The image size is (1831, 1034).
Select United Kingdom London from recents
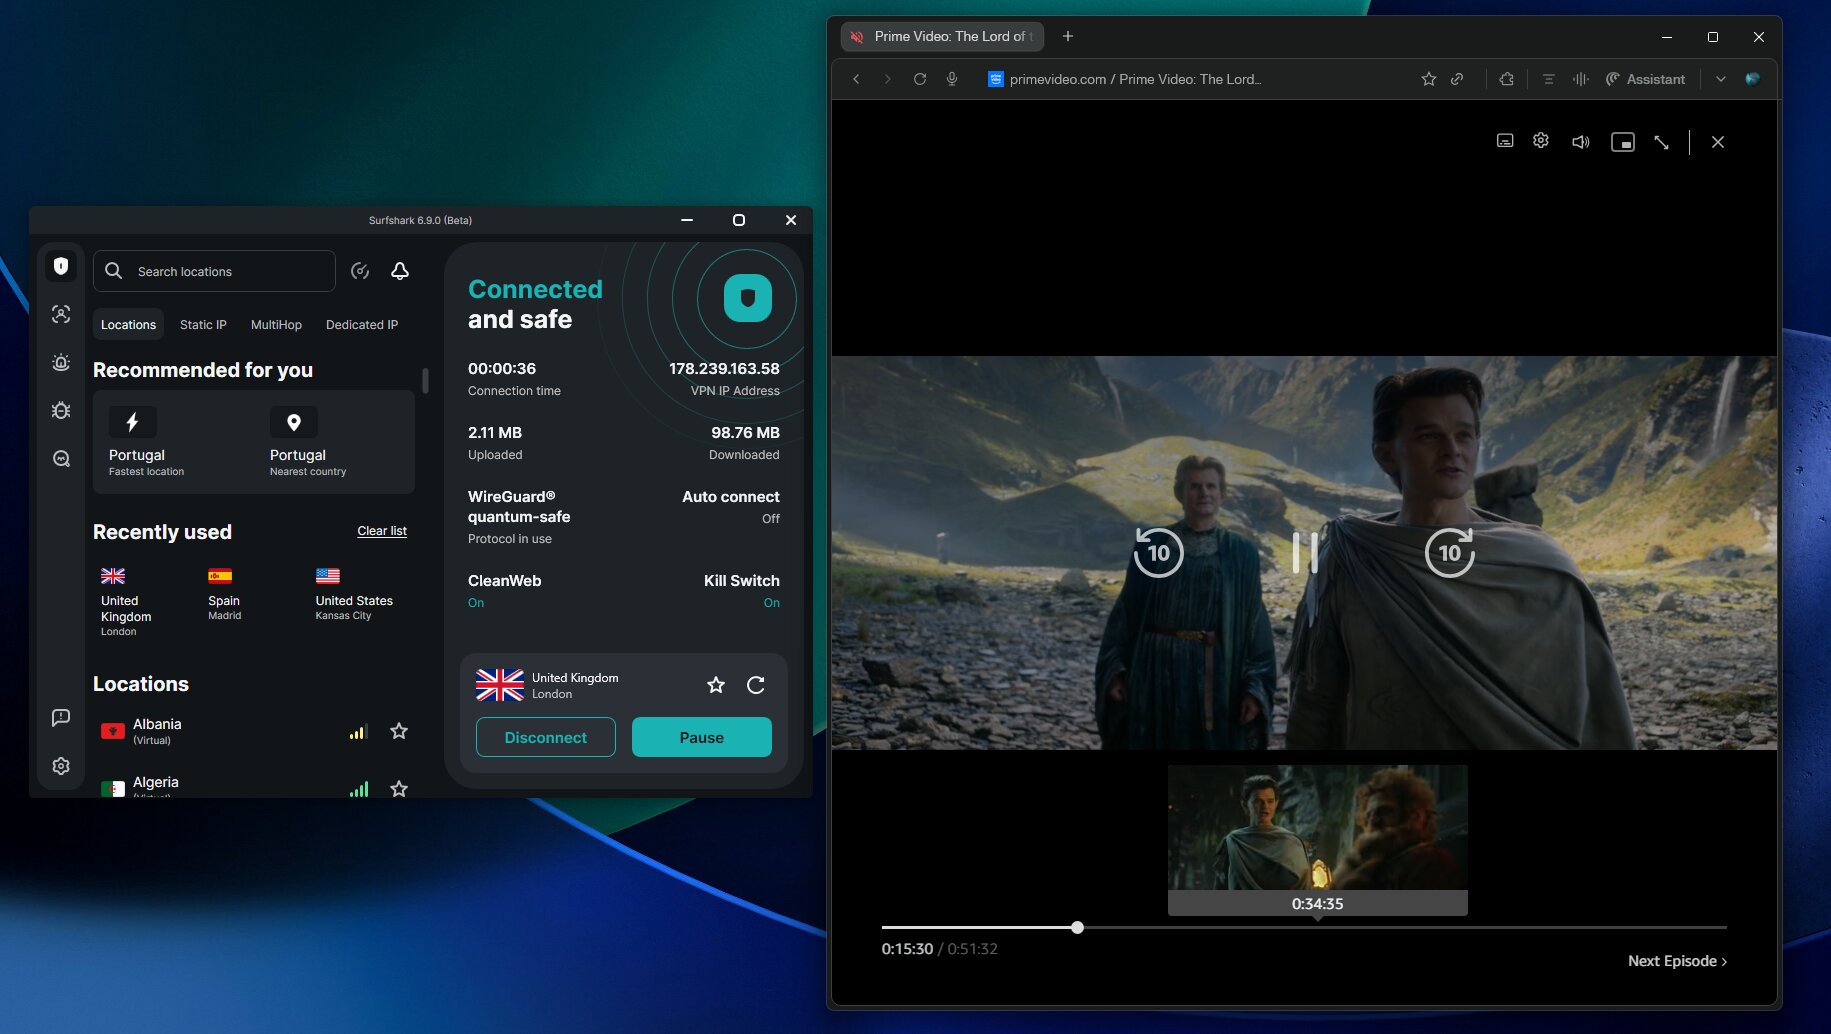point(126,602)
